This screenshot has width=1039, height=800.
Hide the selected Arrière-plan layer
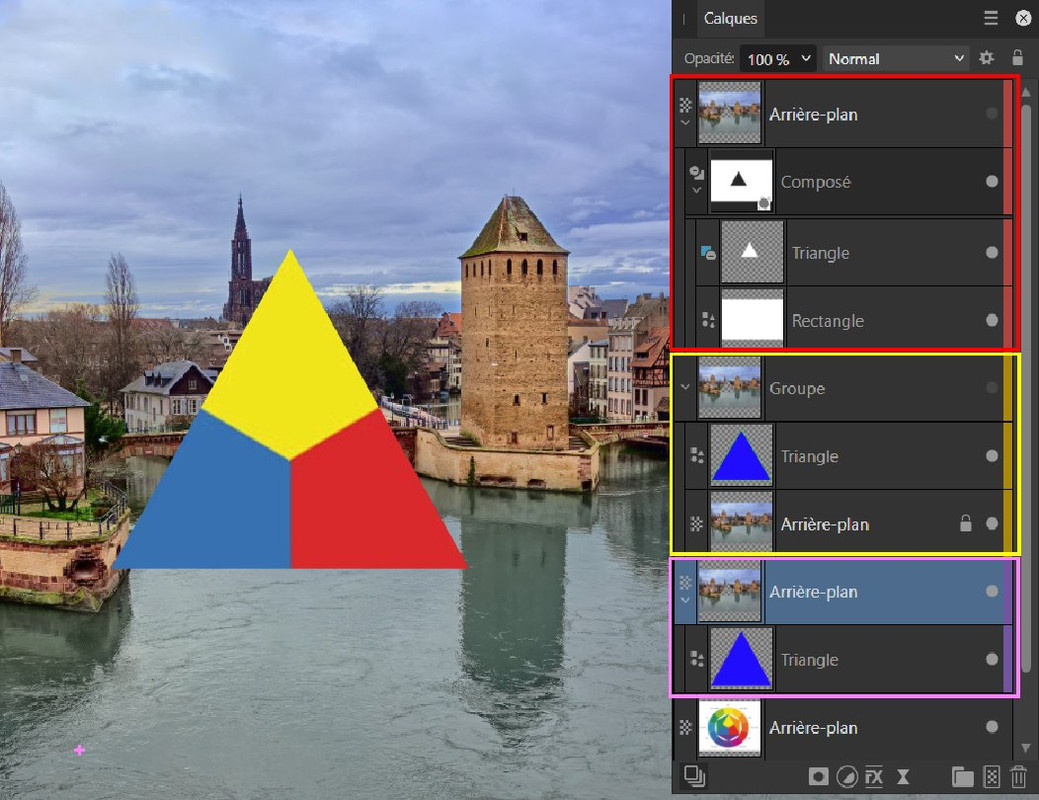(991, 591)
